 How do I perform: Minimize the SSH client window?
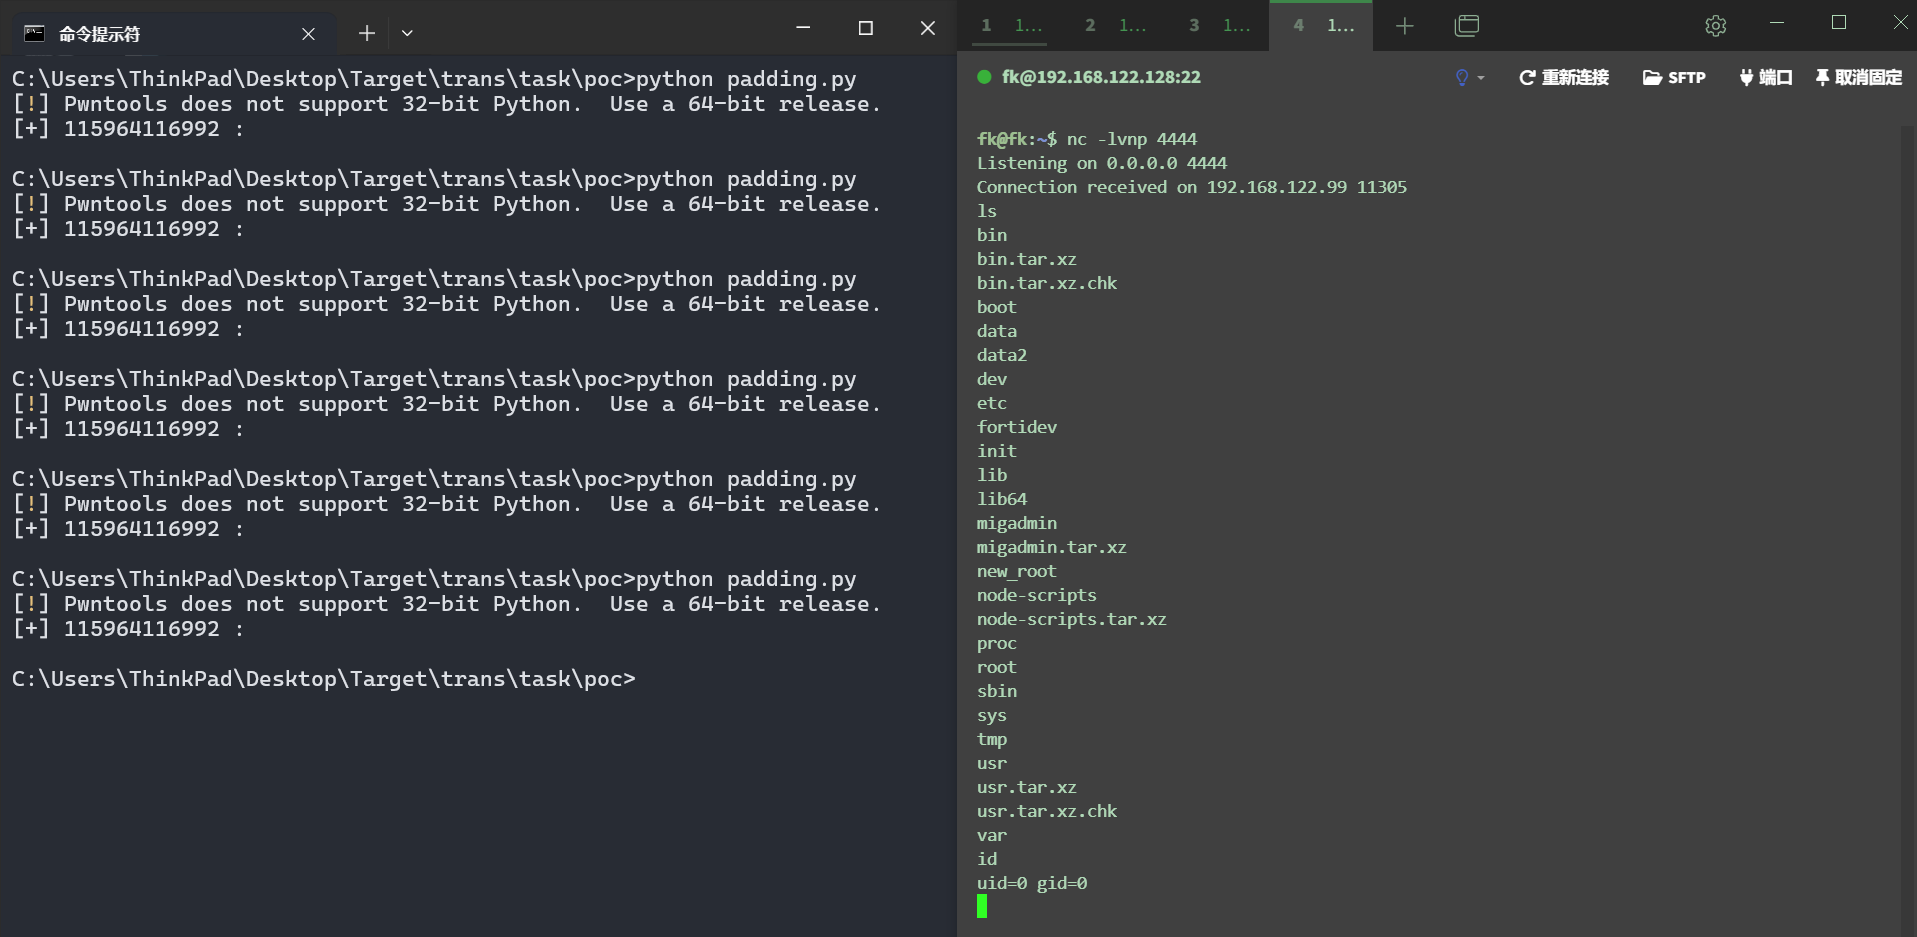click(x=1777, y=23)
